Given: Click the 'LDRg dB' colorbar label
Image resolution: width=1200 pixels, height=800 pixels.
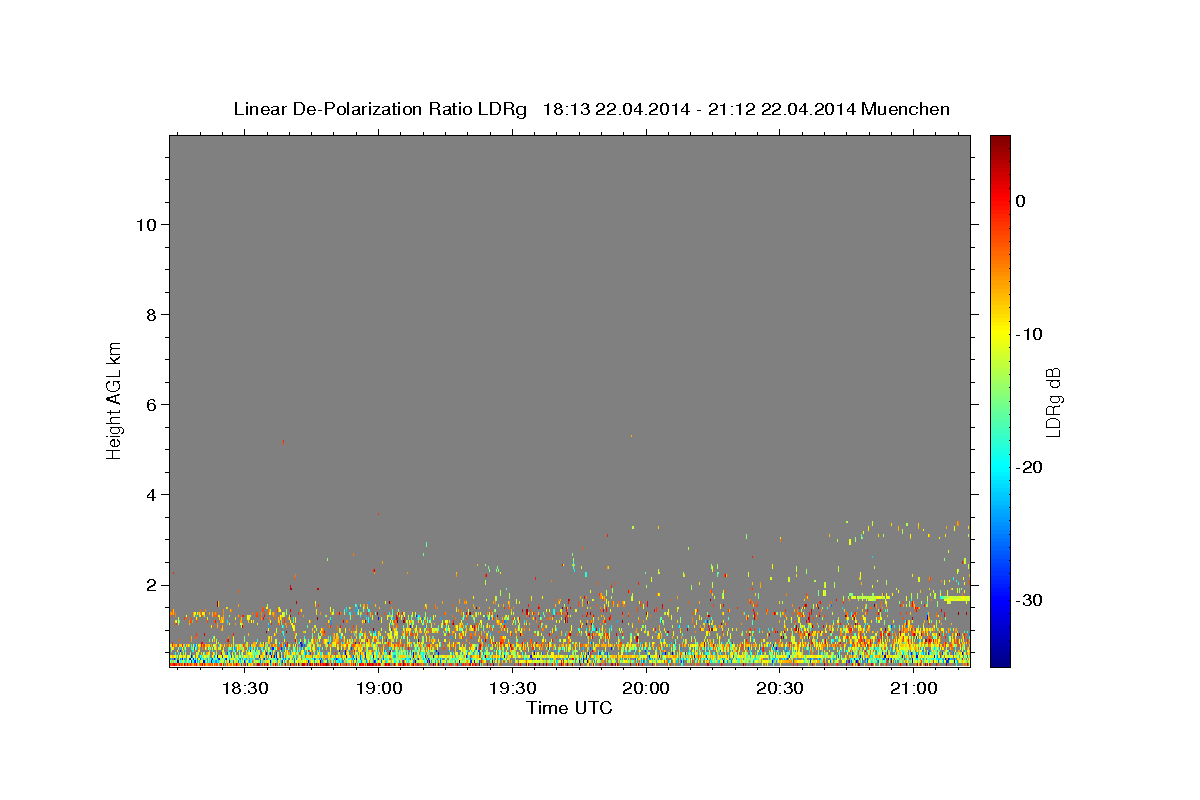Looking at the screenshot, I should point(1052,402).
